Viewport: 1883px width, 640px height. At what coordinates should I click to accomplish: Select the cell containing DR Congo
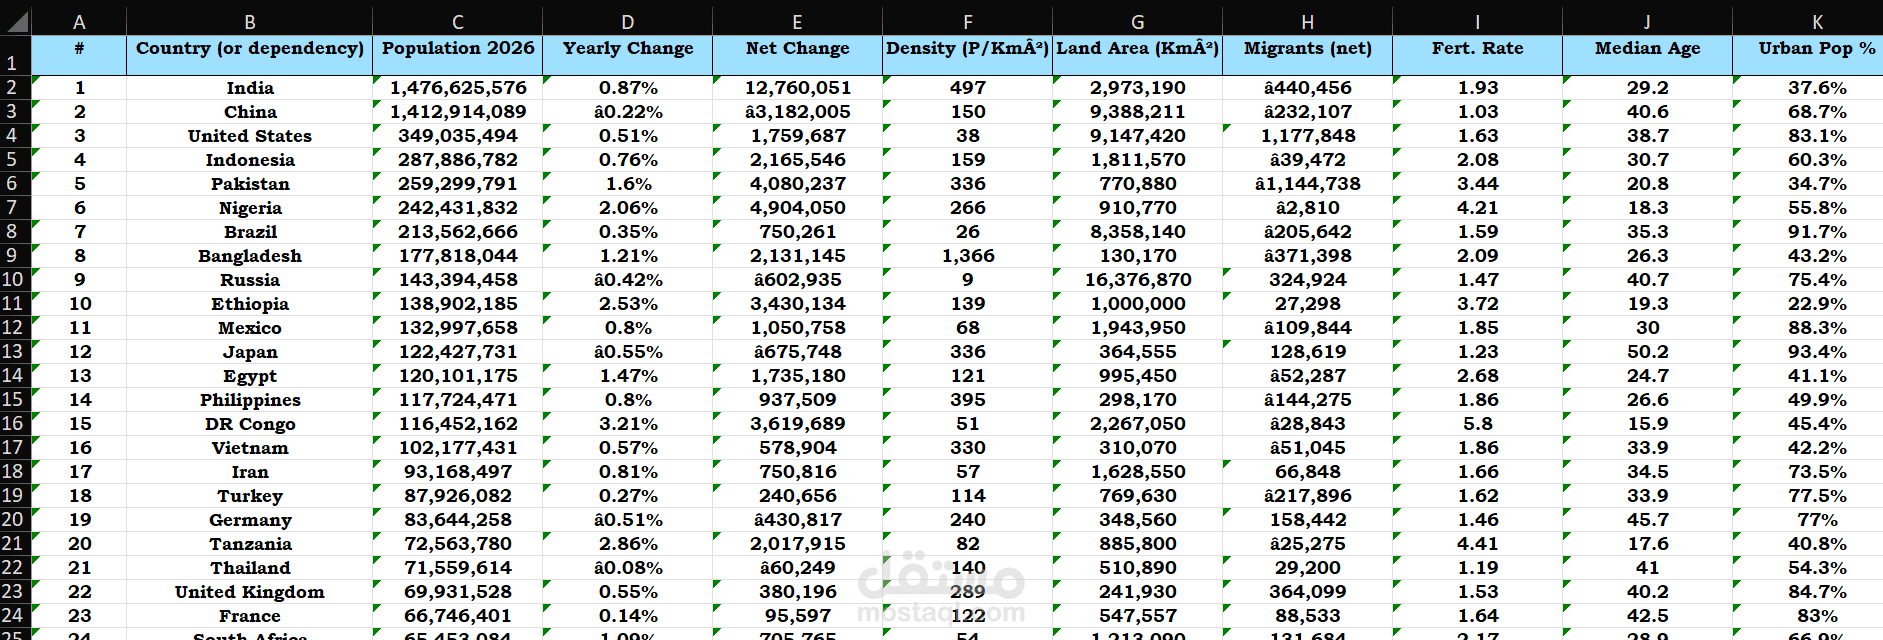(249, 424)
